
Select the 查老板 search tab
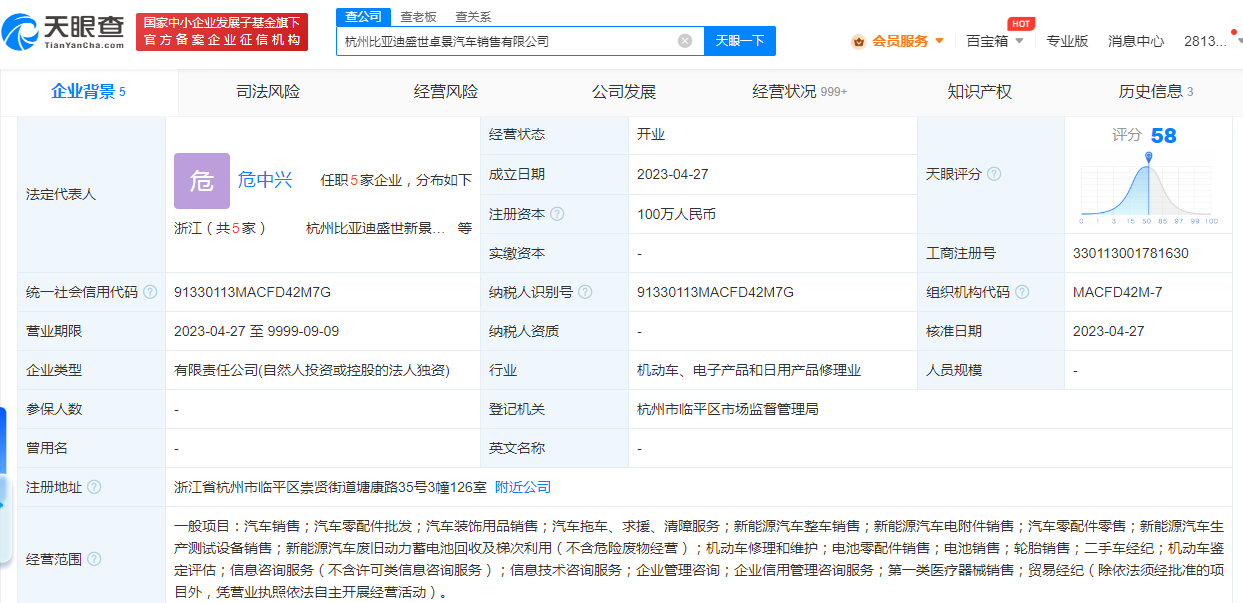pos(418,16)
